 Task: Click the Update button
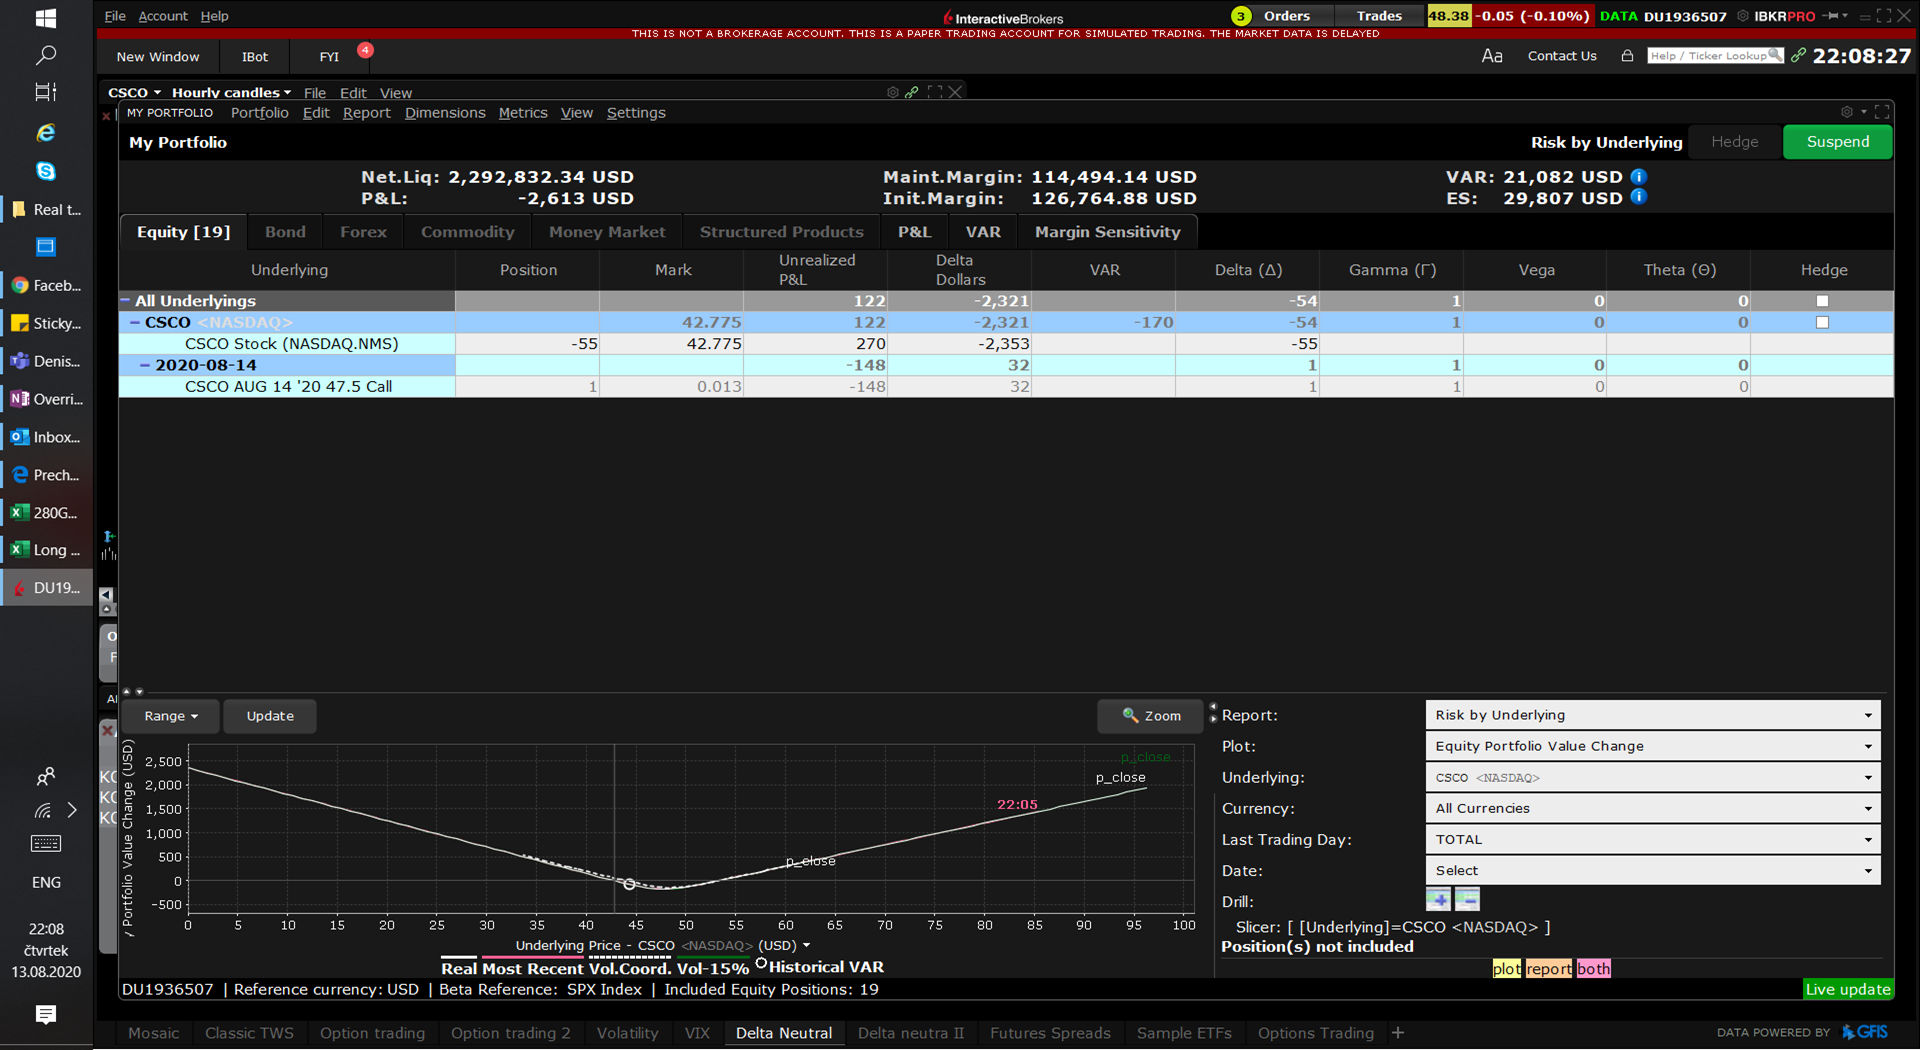click(x=270, y=716)
